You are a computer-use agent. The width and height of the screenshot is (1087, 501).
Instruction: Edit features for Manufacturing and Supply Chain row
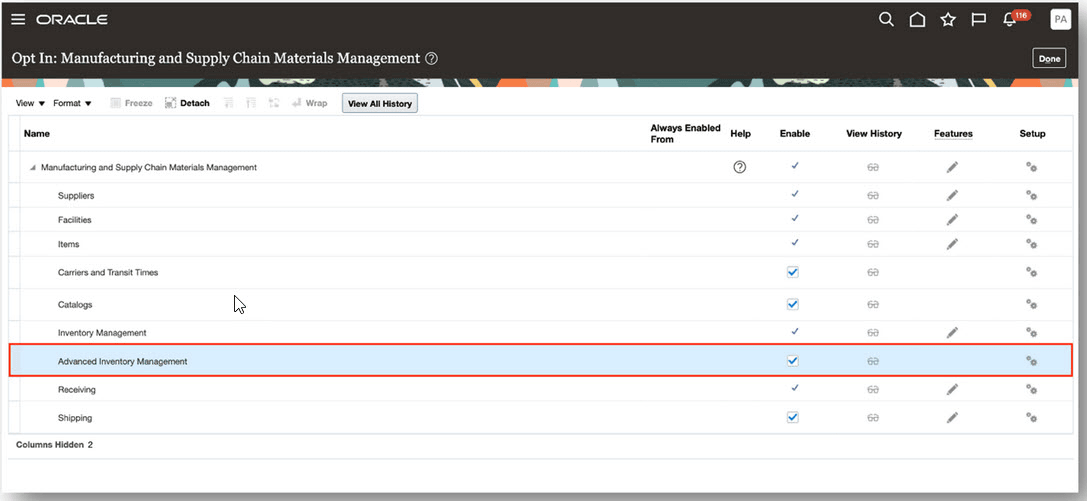(x=953, y=167)
